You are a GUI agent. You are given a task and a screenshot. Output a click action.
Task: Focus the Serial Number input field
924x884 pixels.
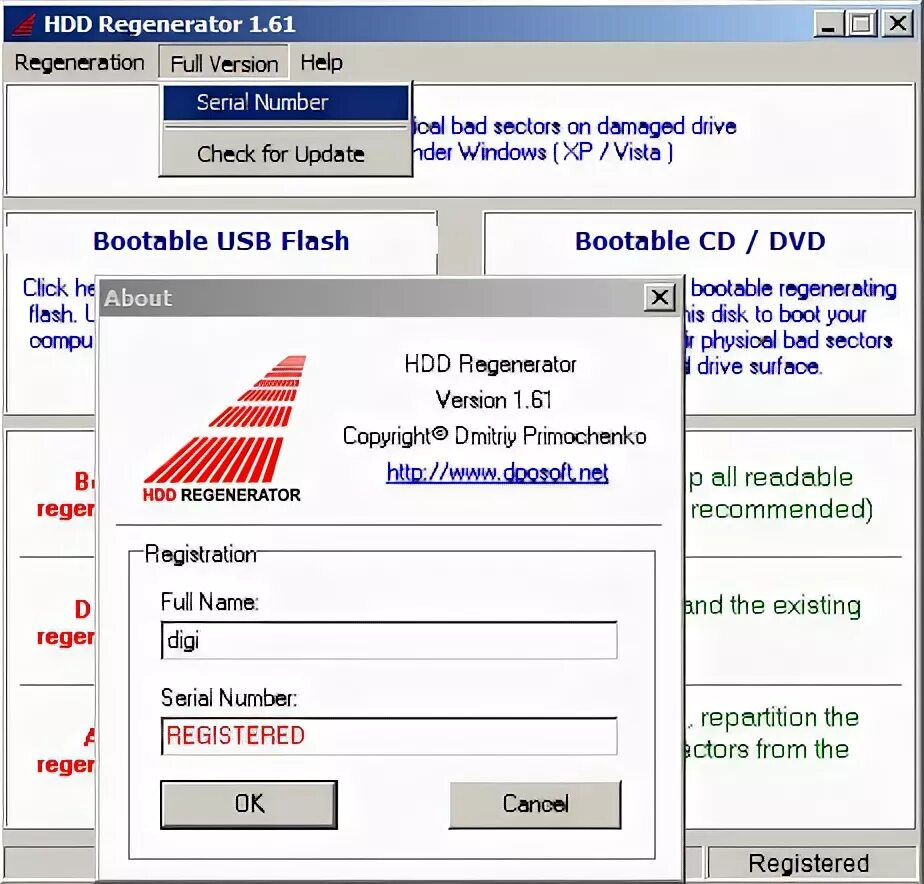(389, 736)
